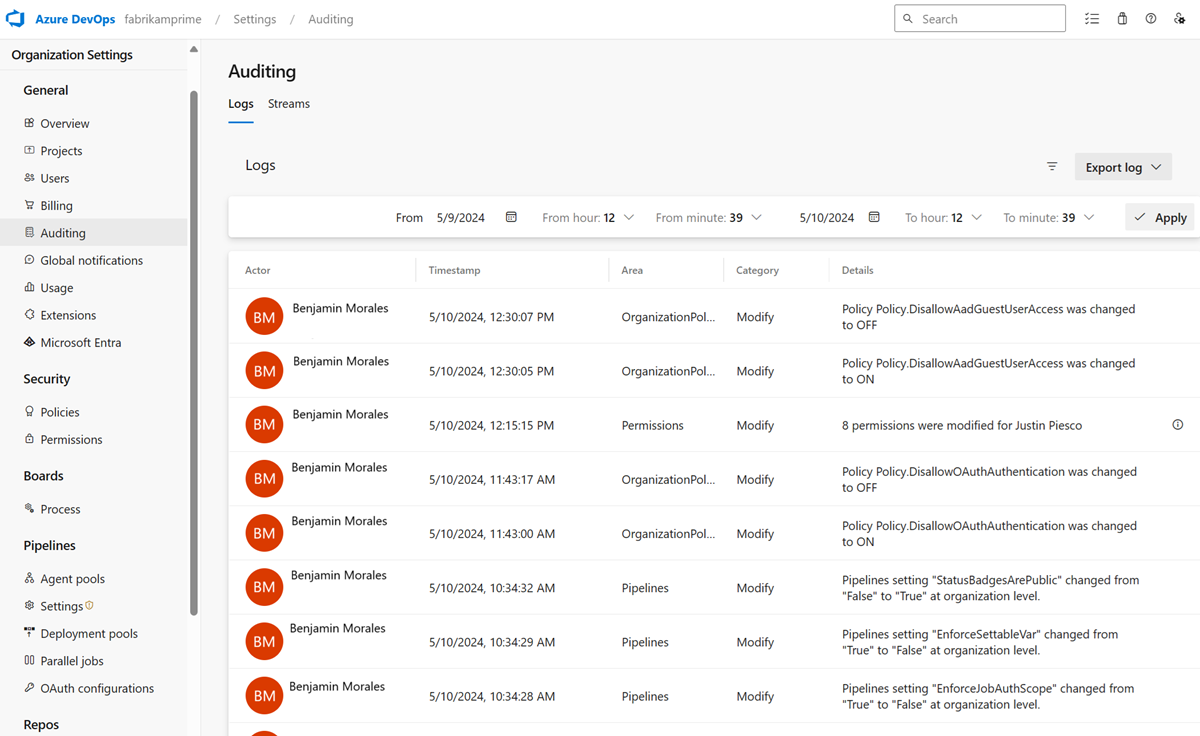The height and width of the screenshot is (736, 1200).
Task: Open the work items checklist icon
Action: 1092,18
